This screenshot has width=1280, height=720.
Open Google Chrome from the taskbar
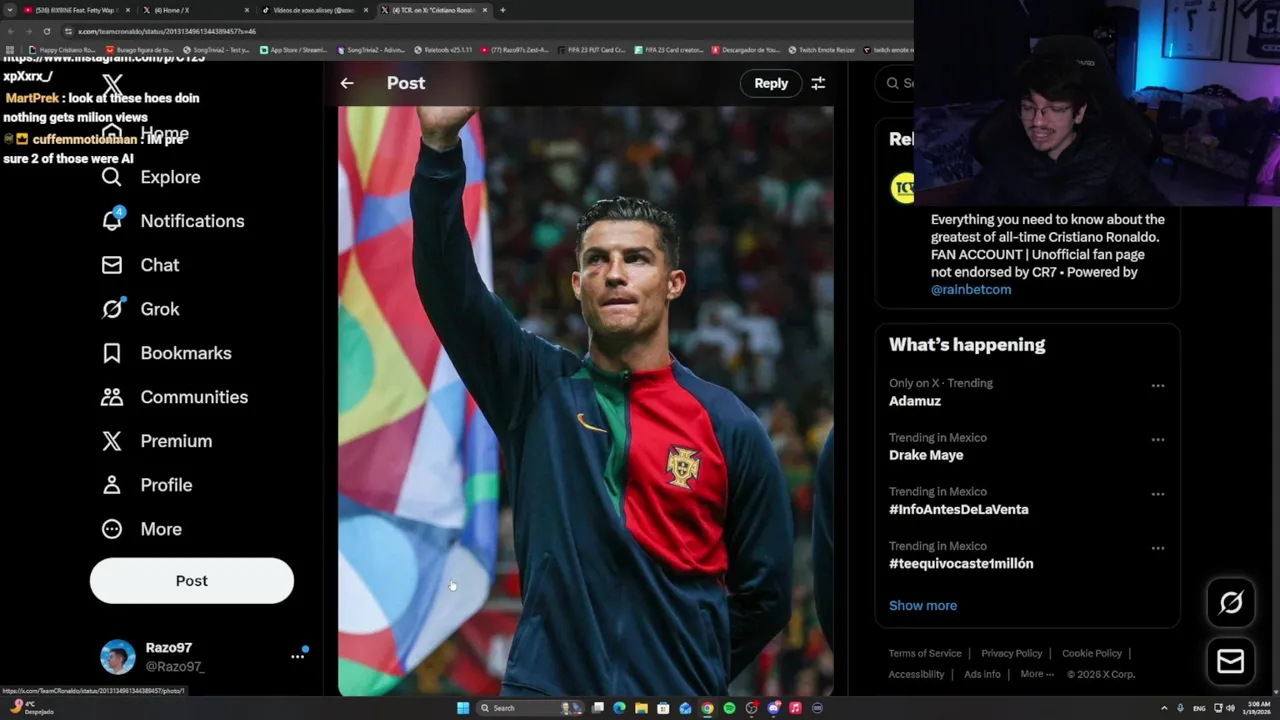(x=707, y=708)
